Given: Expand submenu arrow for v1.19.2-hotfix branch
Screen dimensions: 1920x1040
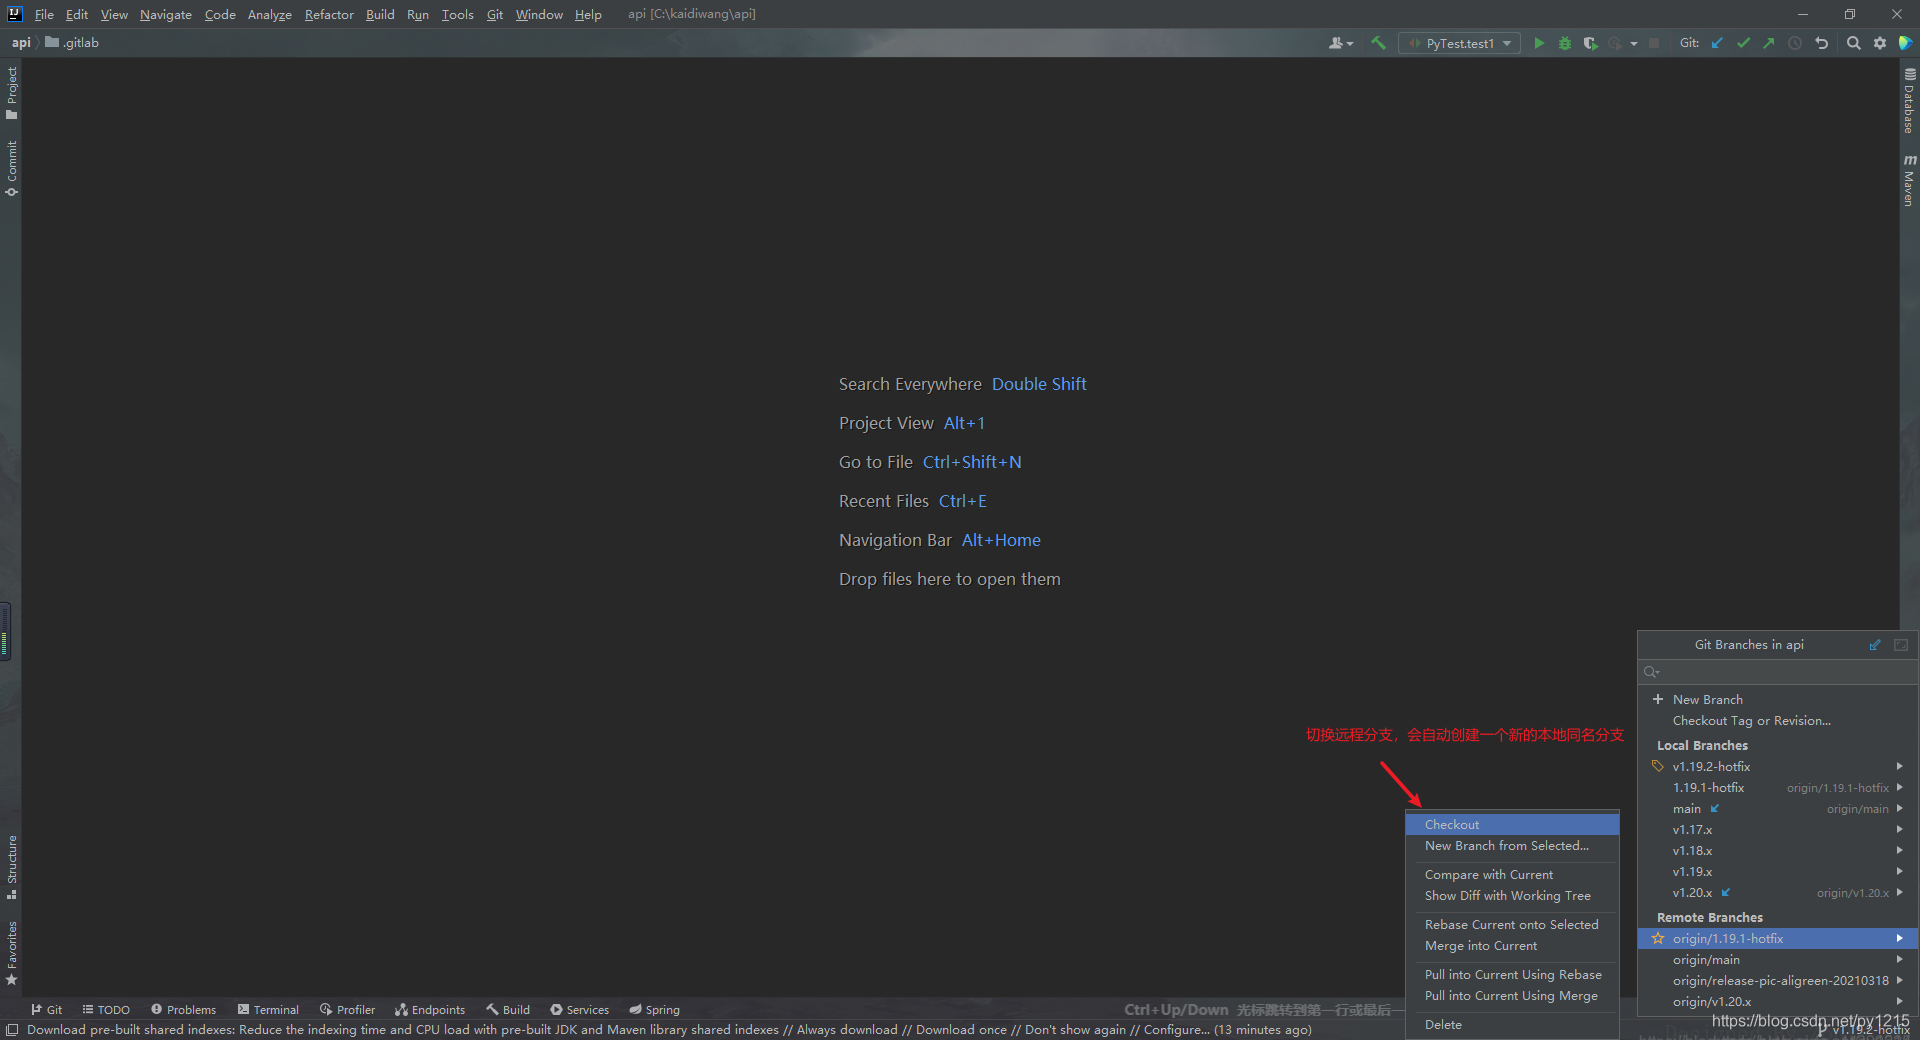Looking at the screenshot, I should [1899, 766].
